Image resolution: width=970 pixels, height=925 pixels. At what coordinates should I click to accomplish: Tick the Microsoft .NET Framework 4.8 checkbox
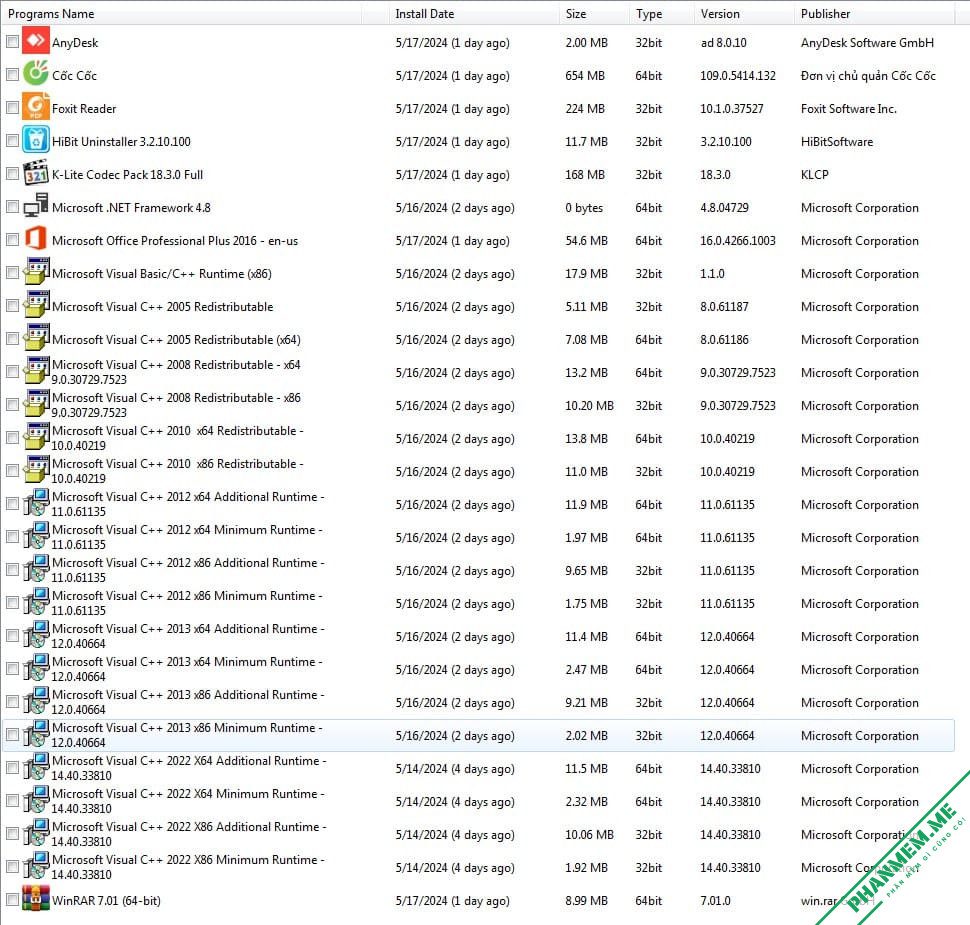[12, 207]
